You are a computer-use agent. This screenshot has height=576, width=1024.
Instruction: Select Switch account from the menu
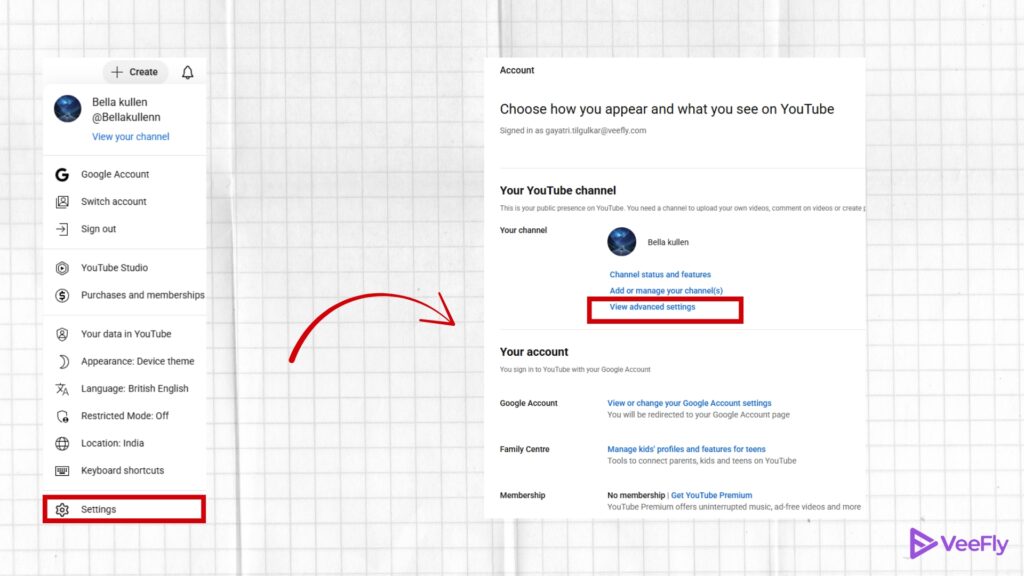click(x=113, y=201)
